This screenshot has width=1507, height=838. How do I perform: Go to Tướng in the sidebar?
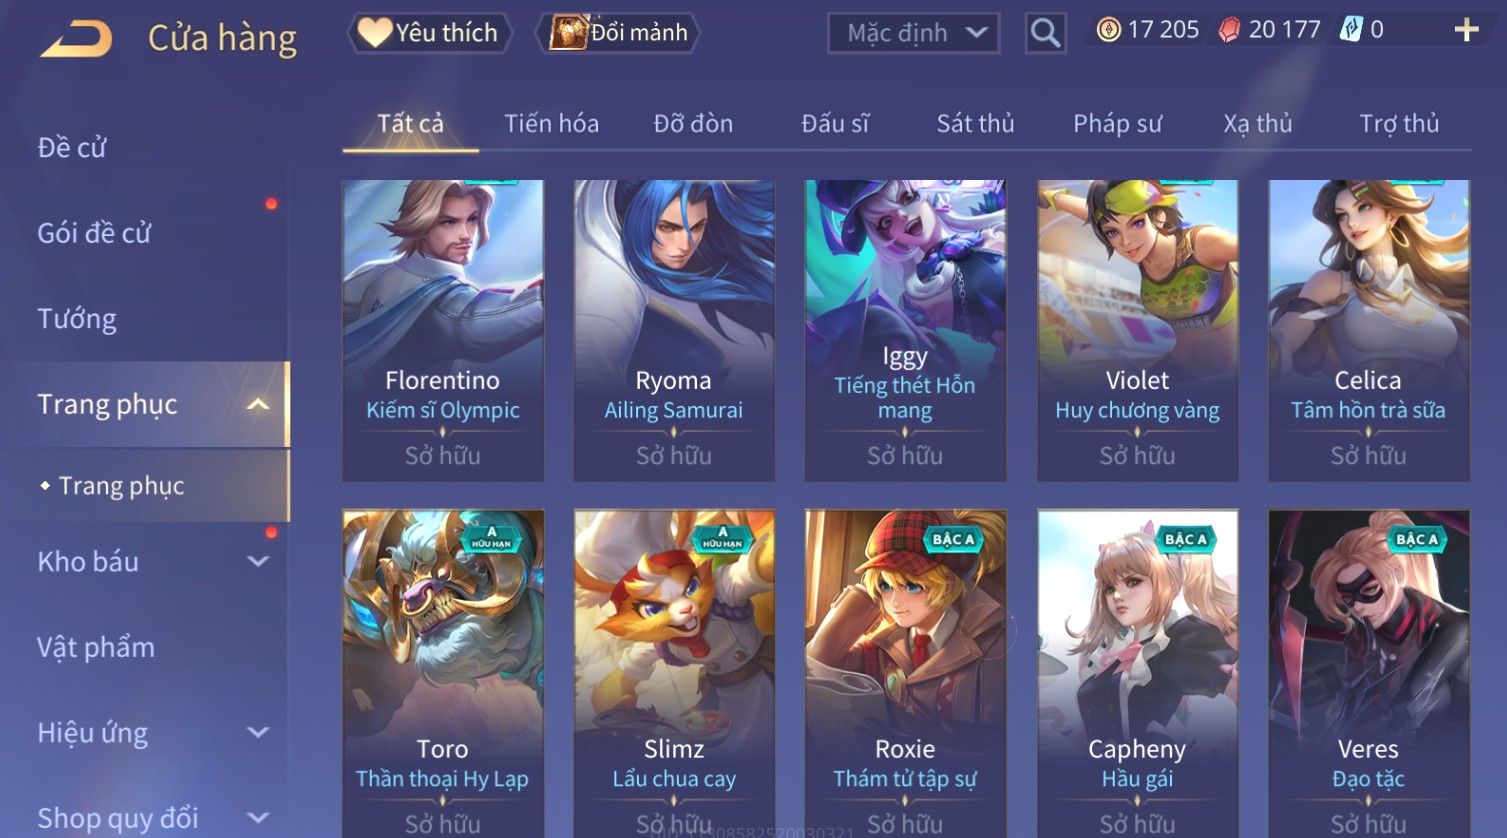(77, 319)
